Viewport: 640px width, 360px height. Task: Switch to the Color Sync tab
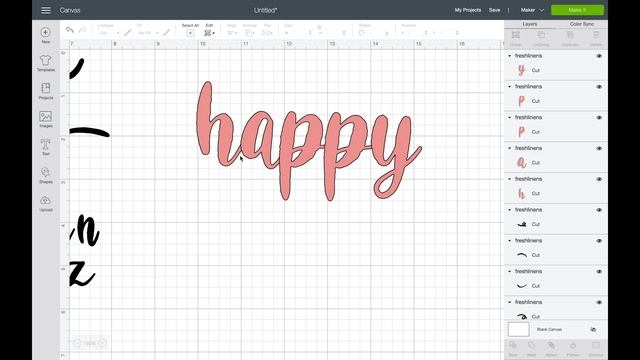coord(582,24)
